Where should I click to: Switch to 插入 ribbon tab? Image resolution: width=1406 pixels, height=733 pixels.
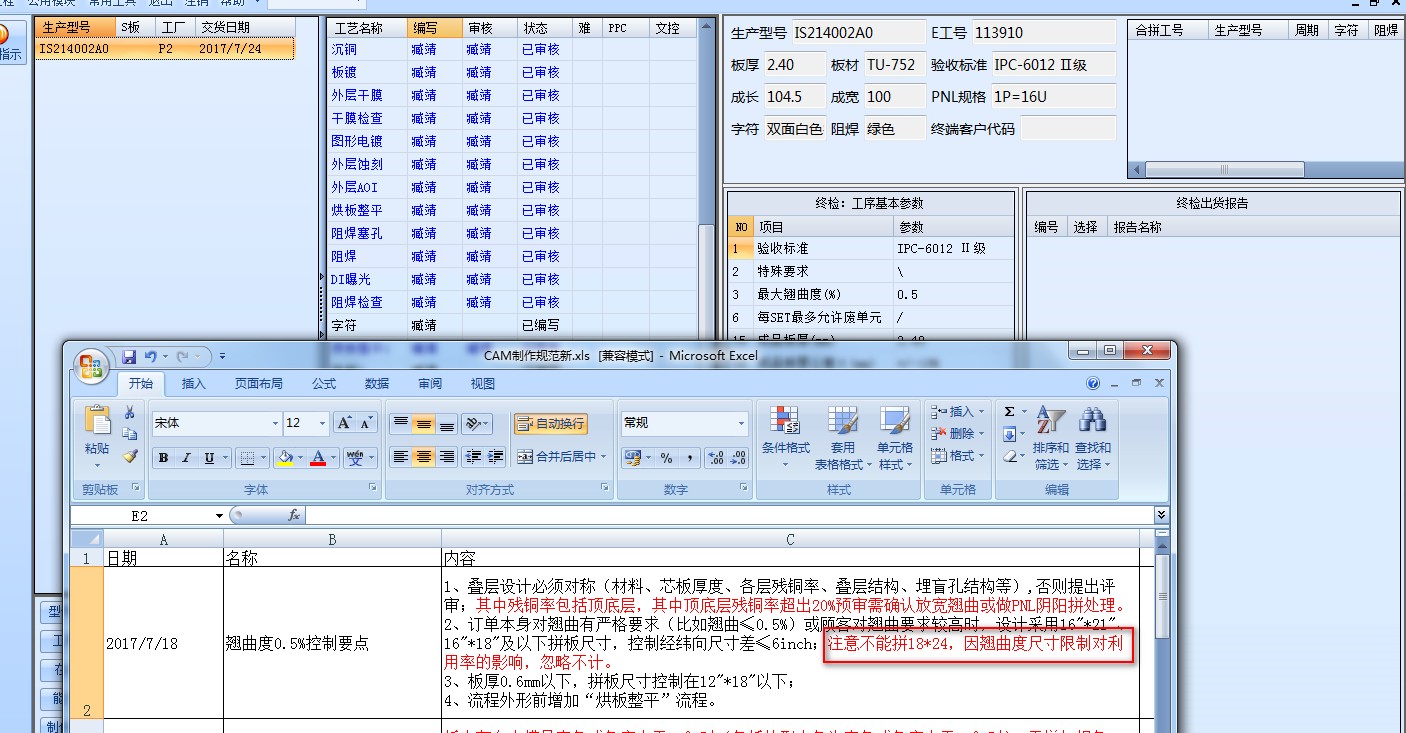(x=194, y=383)
